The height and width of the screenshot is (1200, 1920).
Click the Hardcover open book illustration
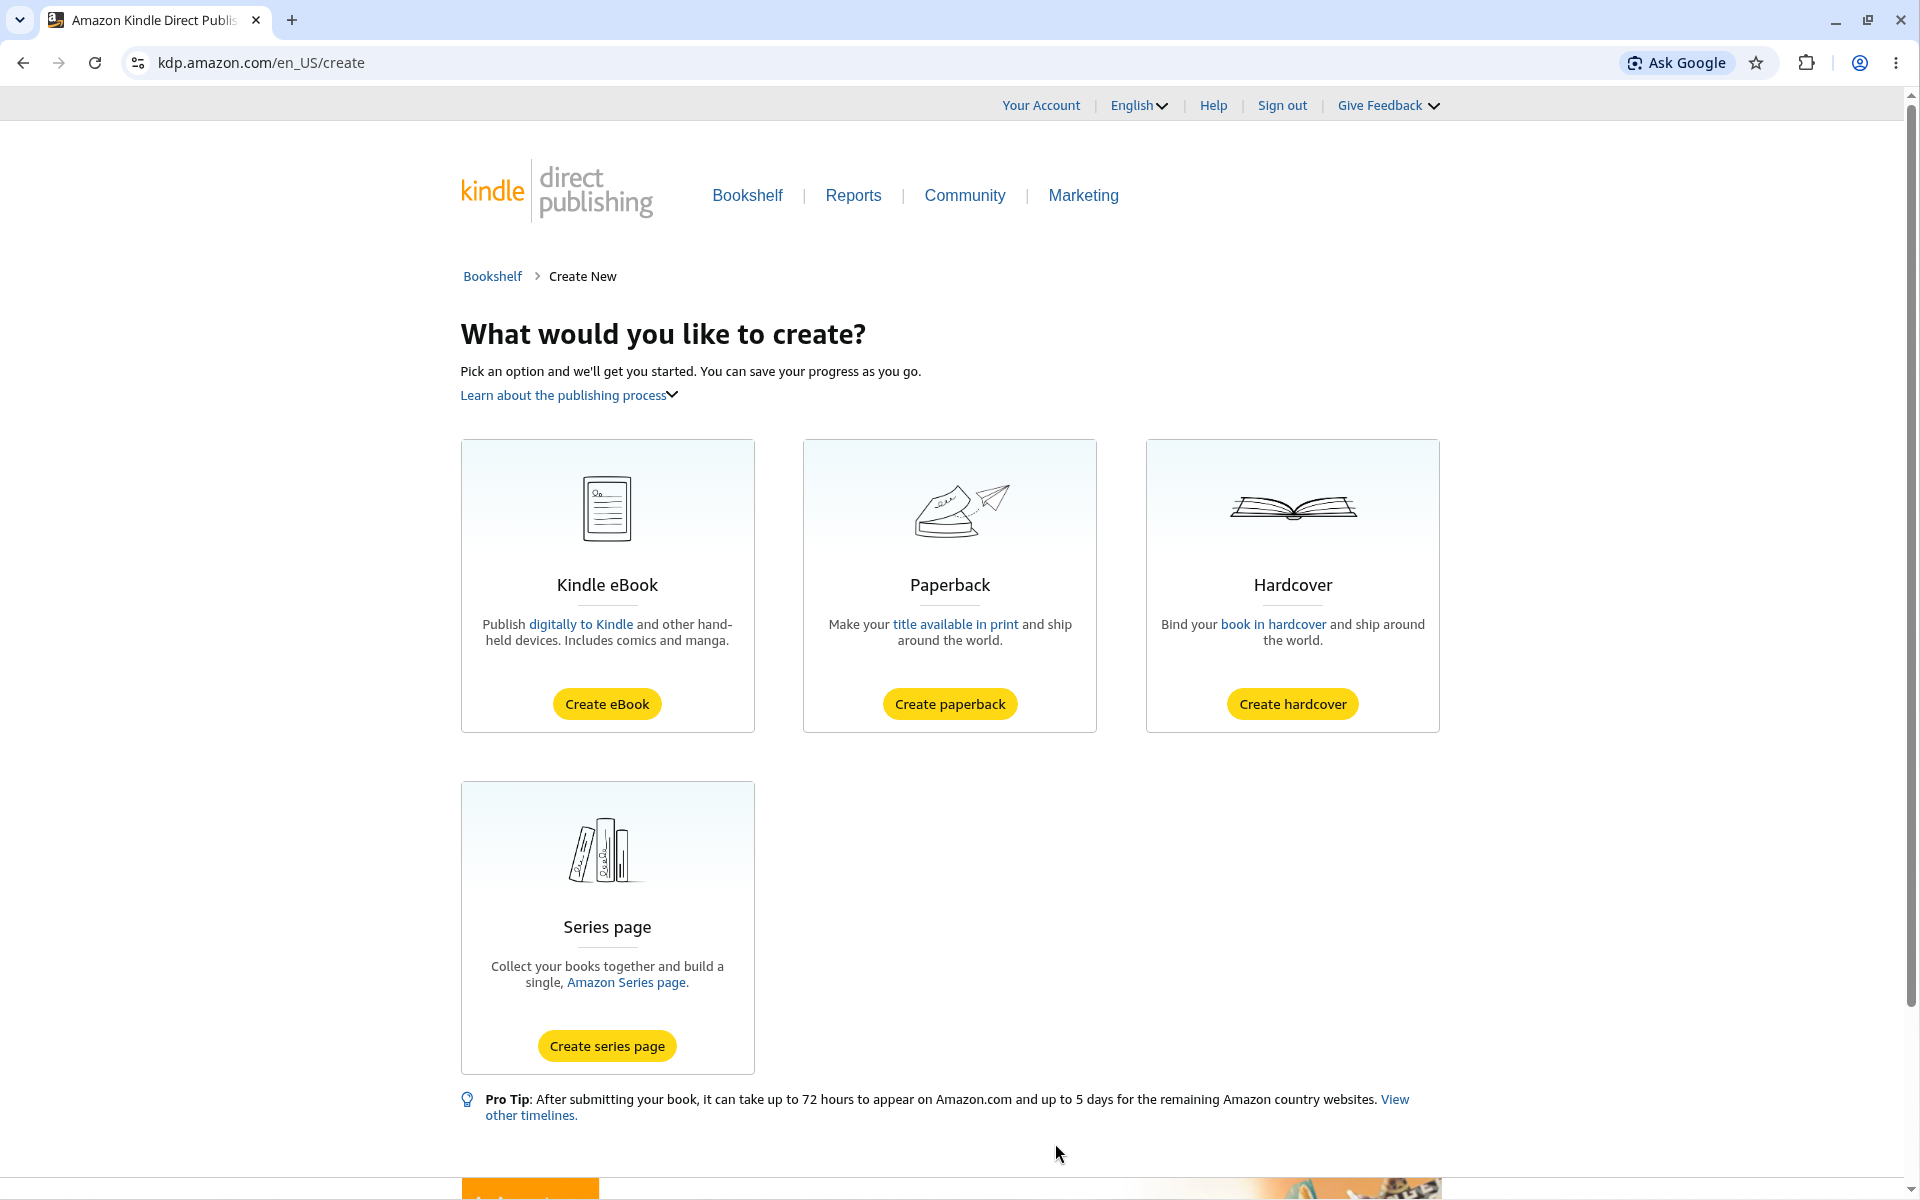pyautogui.click(x=1293, y=508)
